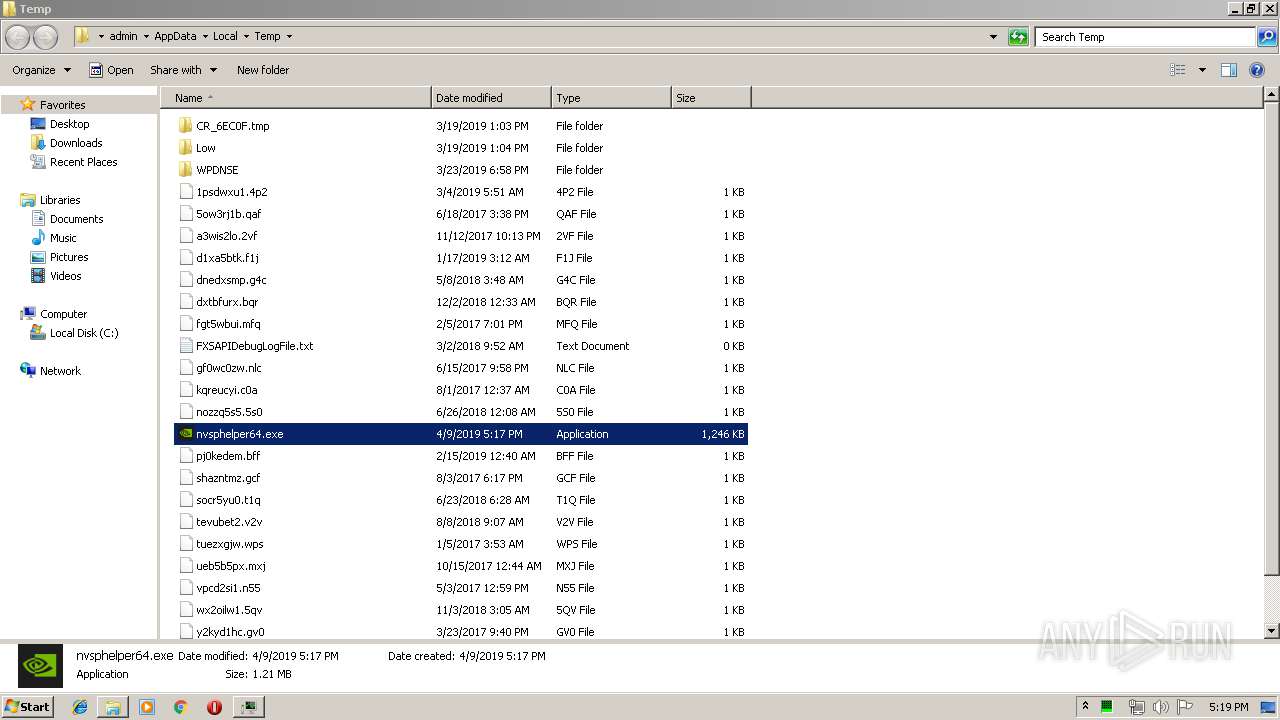Viewport: 1280px width, 720px height.
Task: Change view using the views icon
Action: click(1178, 70)
